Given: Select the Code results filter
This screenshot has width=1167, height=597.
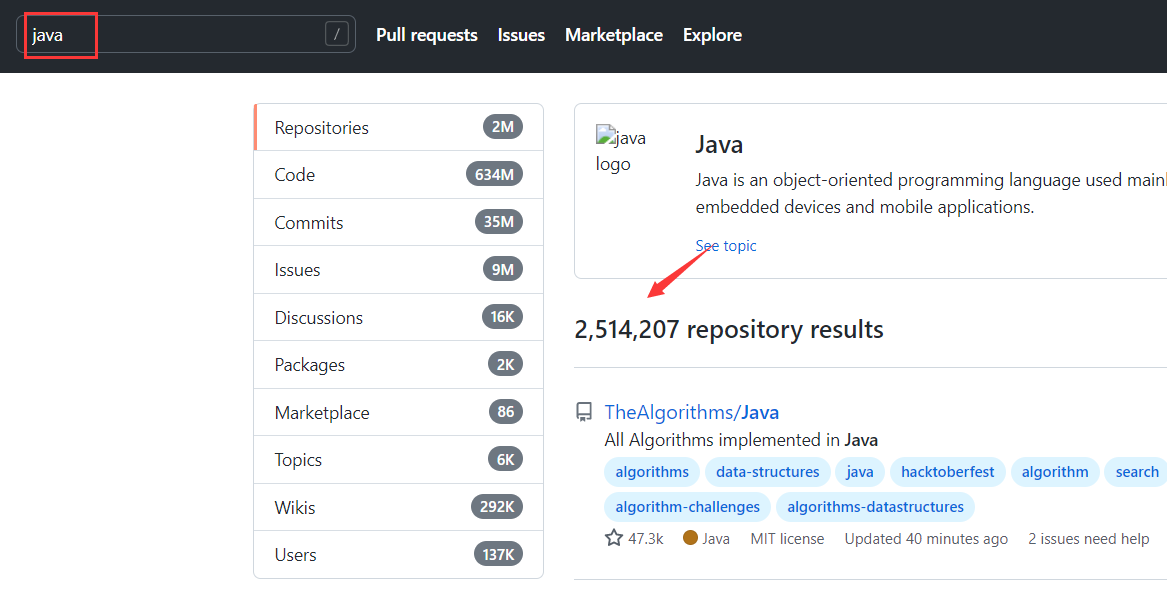Looking at the screenshot, I should (399, 174).
